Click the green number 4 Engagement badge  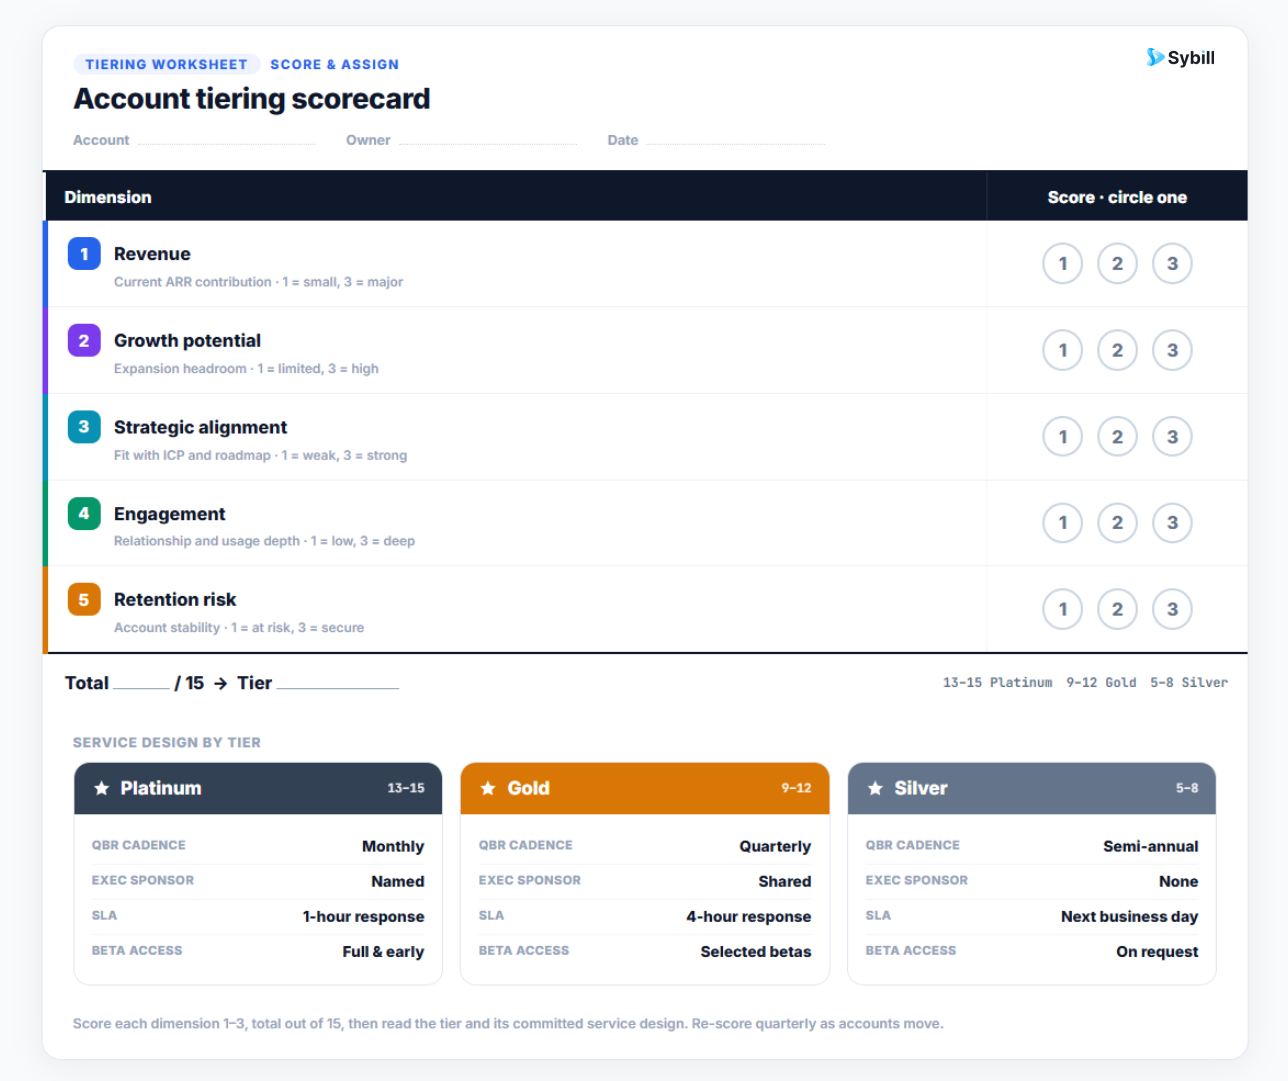84,513
